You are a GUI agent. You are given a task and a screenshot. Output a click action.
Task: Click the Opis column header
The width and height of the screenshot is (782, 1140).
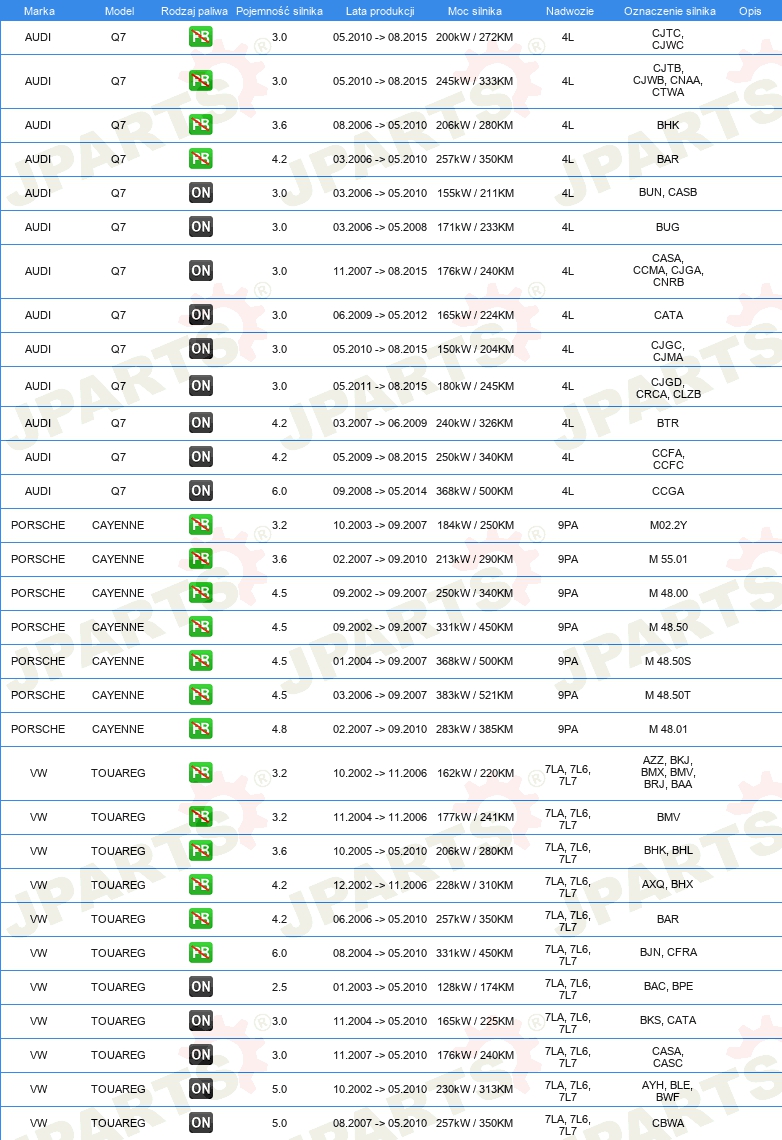[x=750, y=11]
